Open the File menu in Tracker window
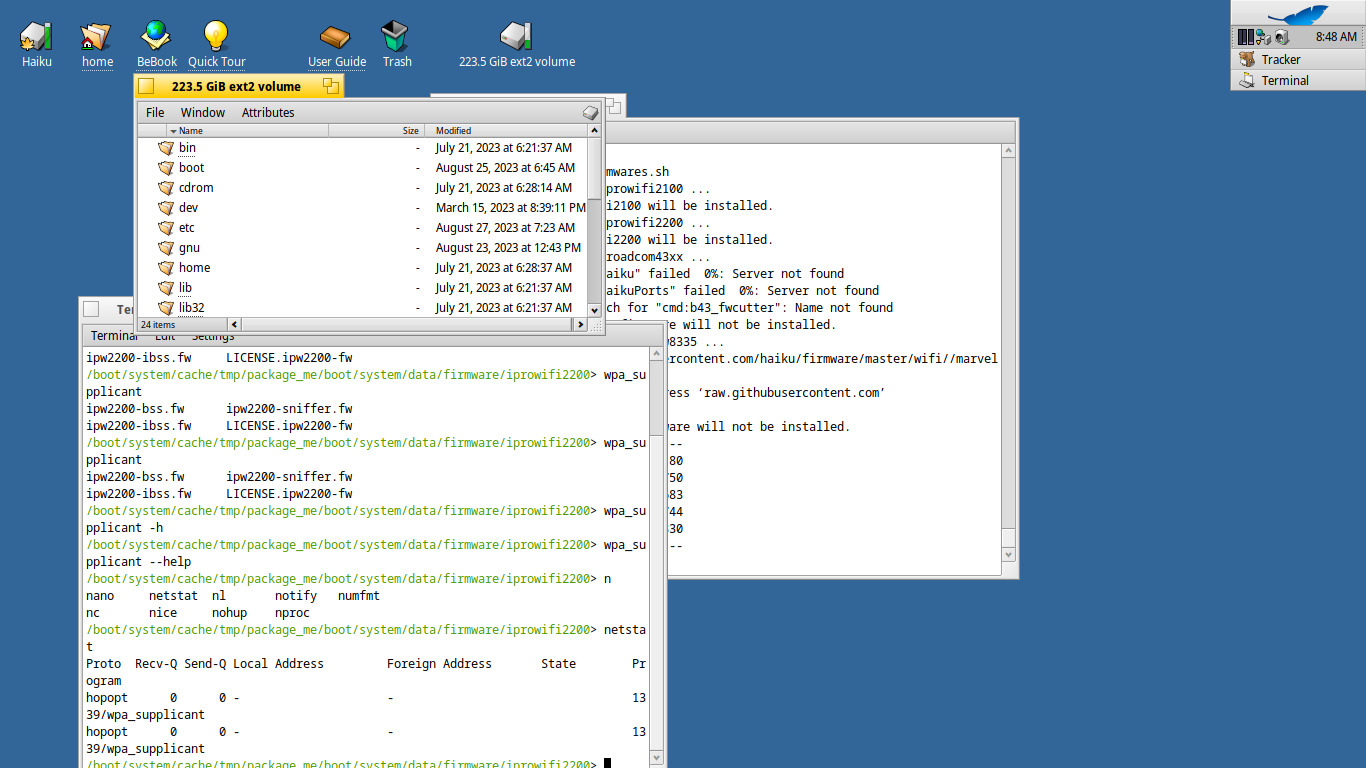Viewport: 1366px width, 768px height. click(155, 113)
